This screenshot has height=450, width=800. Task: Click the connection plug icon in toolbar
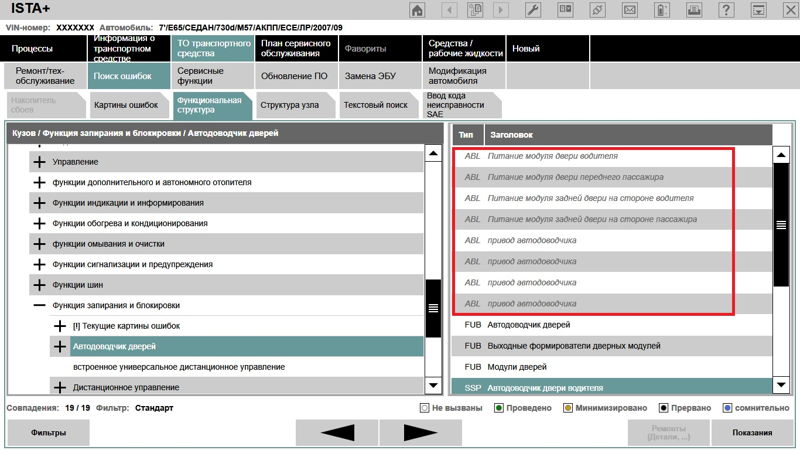(598, 10)
